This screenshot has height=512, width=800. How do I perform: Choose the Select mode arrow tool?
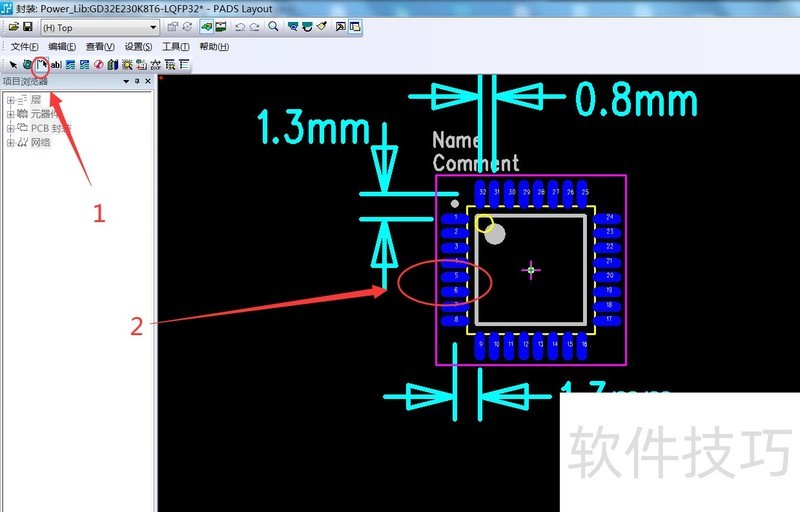pyautogui.click(x=13, y=64)
